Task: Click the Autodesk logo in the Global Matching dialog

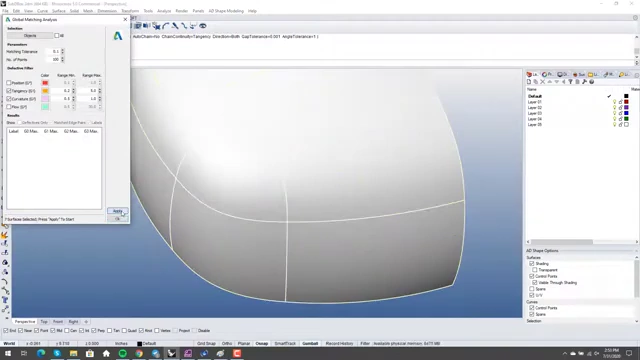Action: (118, 36)
